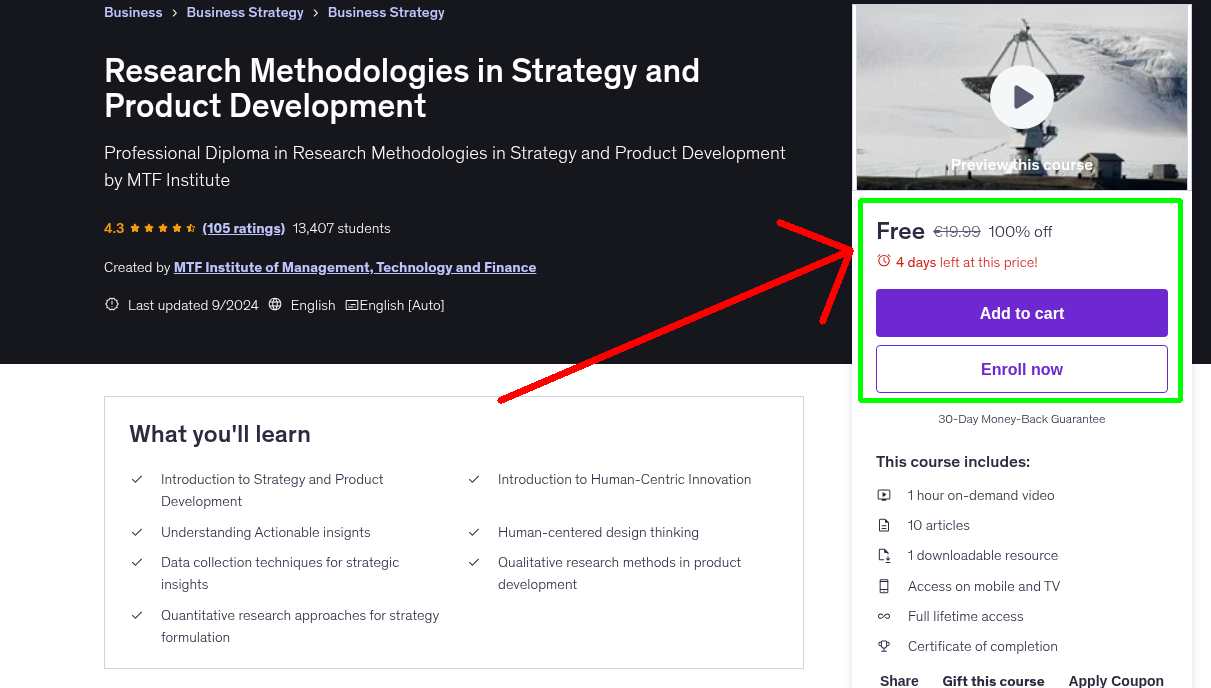Click the globe language icon
1211x688 pixels.
(x=276, y=305)
